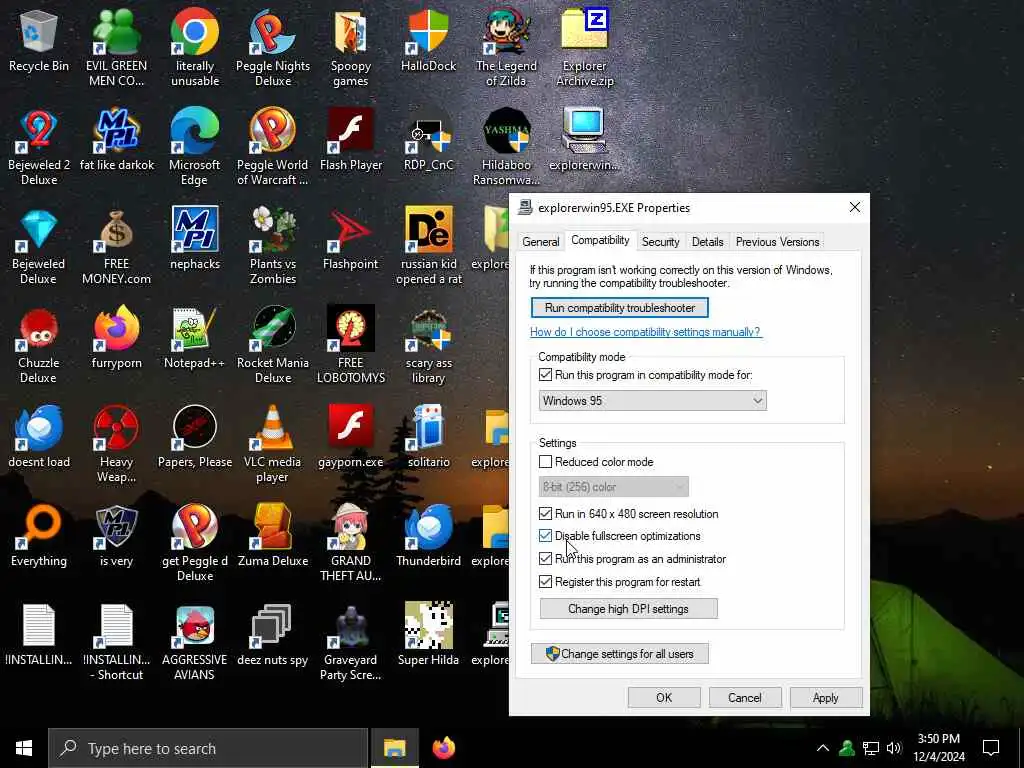Select the Heavy Weap... desktop shortcut

tap(116, 444)
